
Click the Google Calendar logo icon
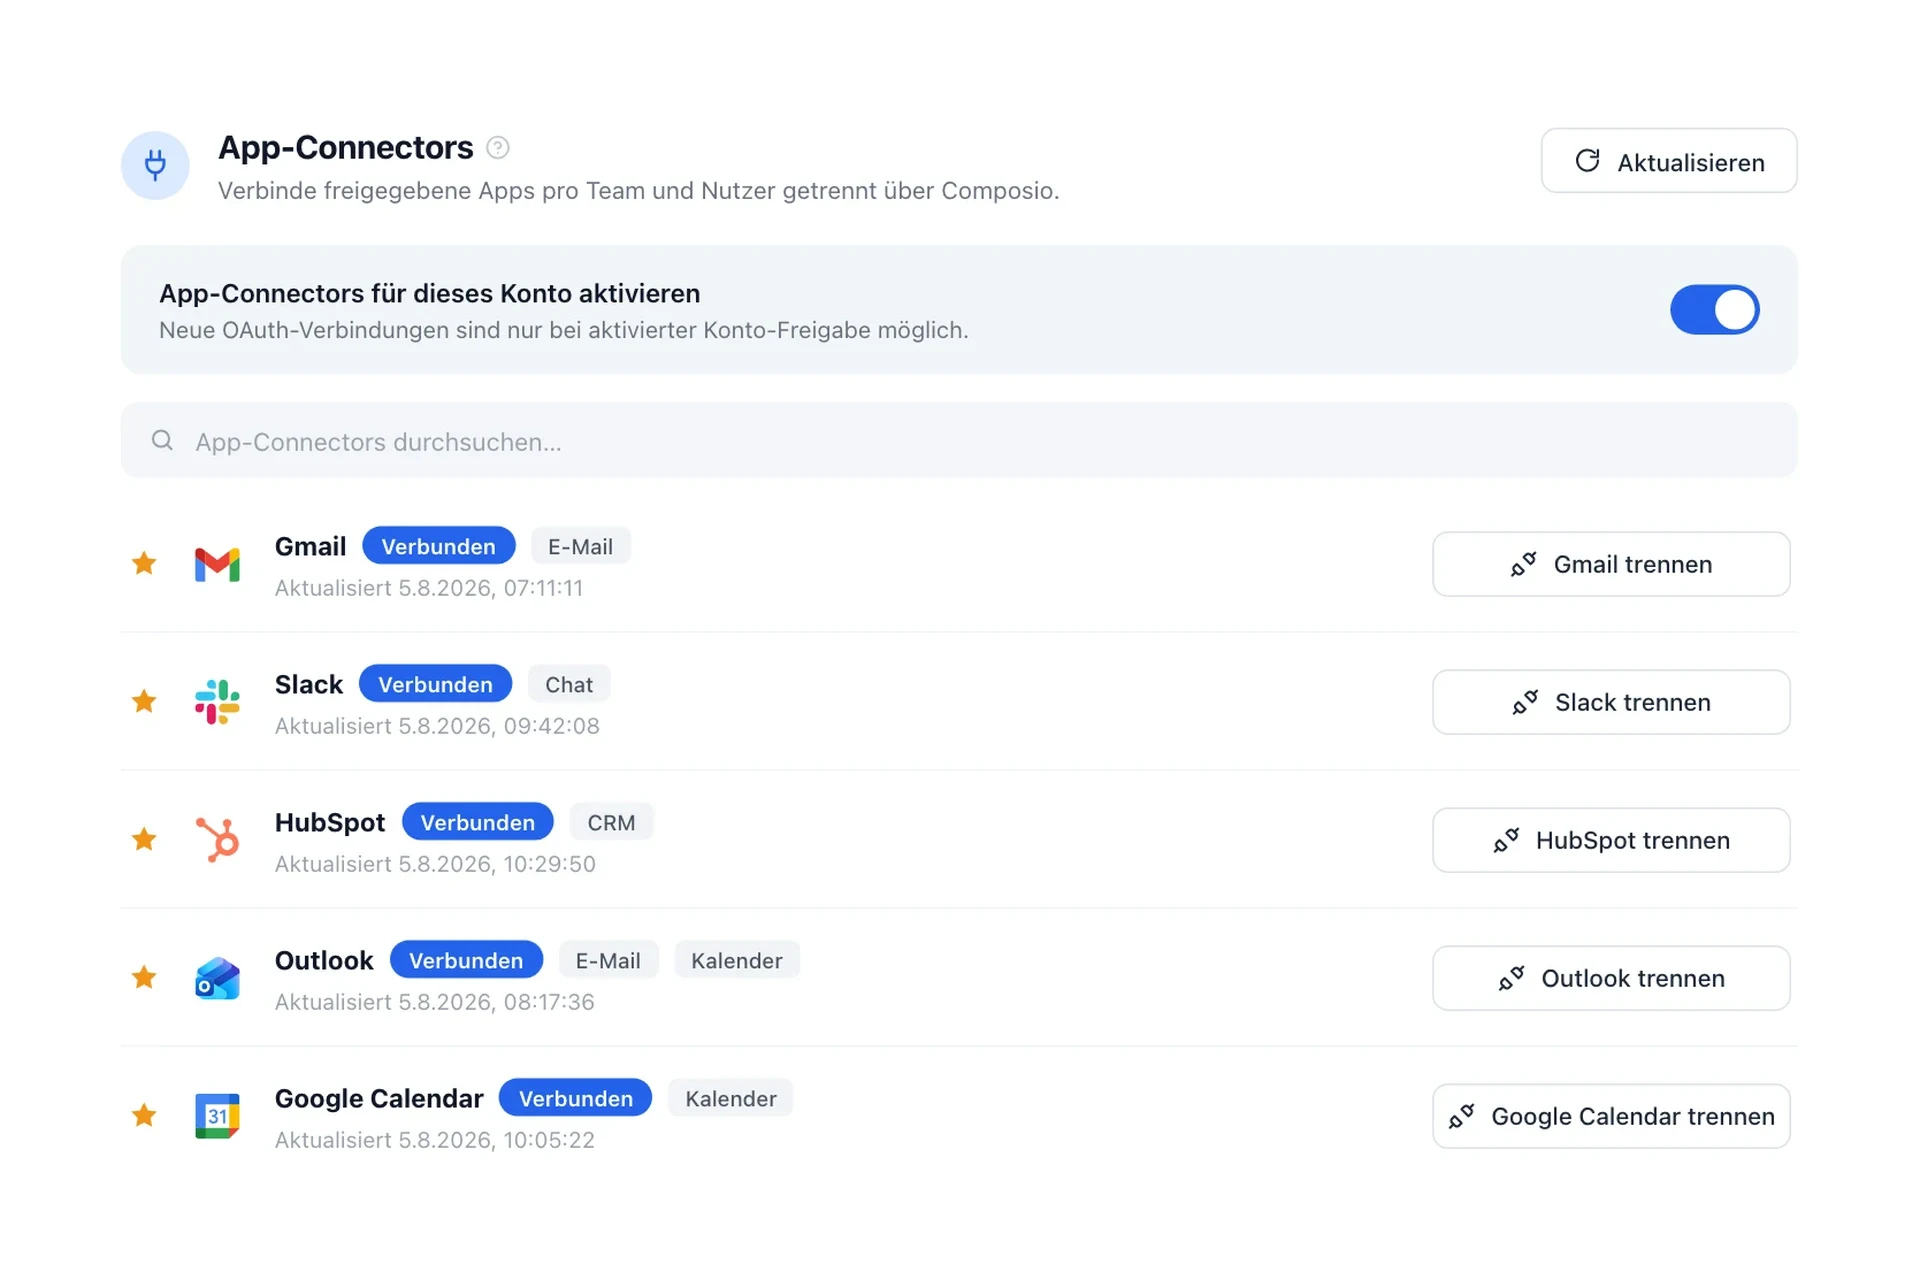[217, 1116]
